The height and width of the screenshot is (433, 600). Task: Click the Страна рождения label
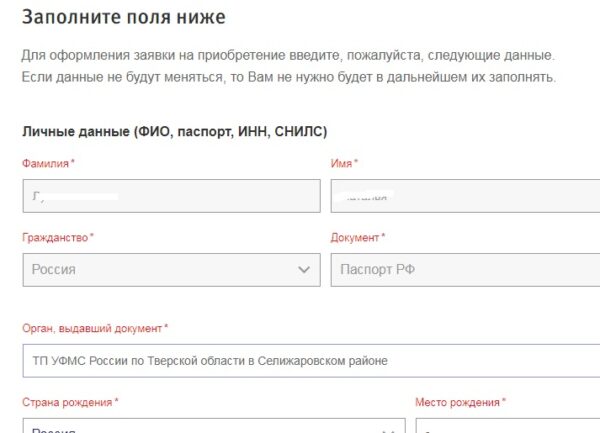[69, 402]
